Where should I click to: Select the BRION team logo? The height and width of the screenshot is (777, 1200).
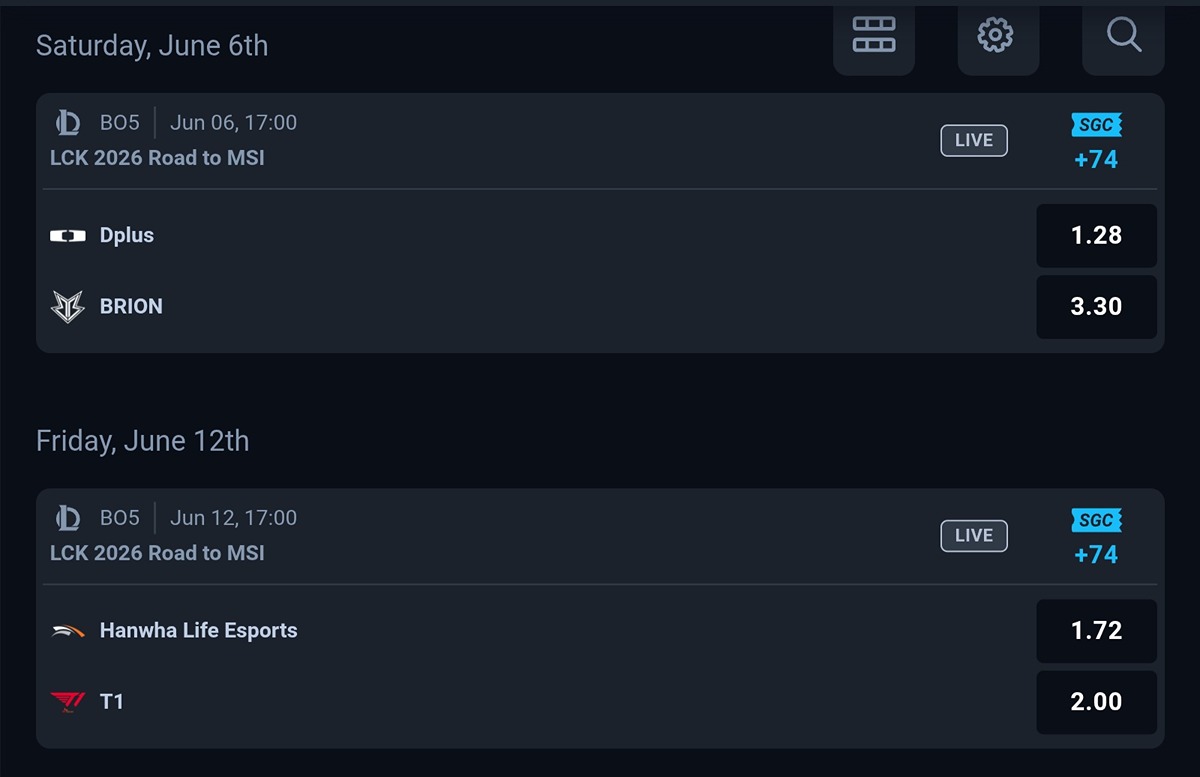67,306
